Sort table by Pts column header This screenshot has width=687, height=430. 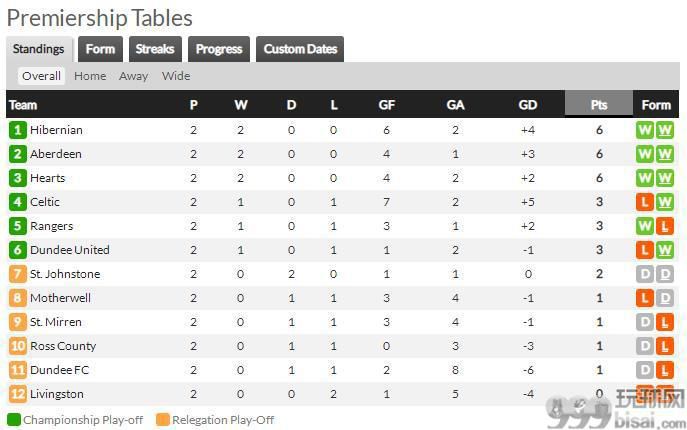(599, 104)
